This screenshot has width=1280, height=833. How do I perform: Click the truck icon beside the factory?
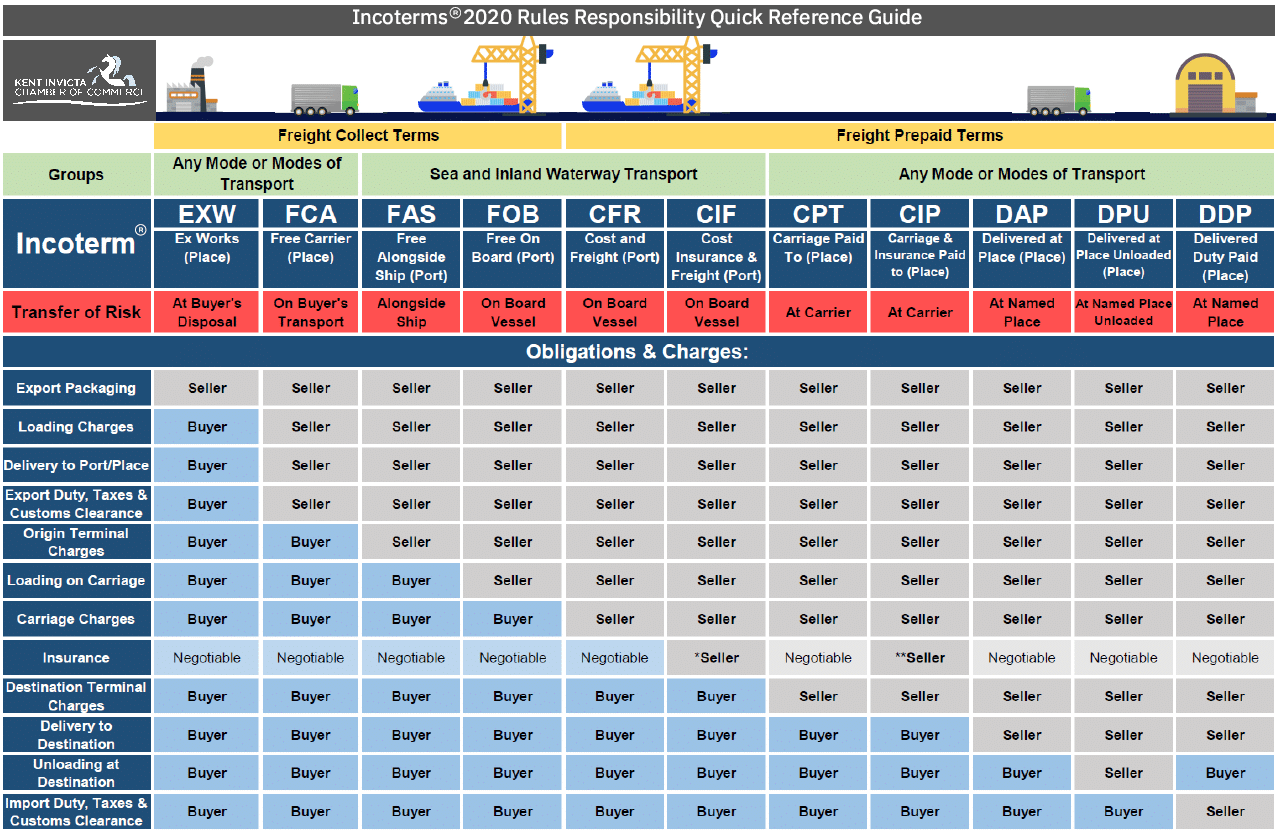tap(324, 99)
